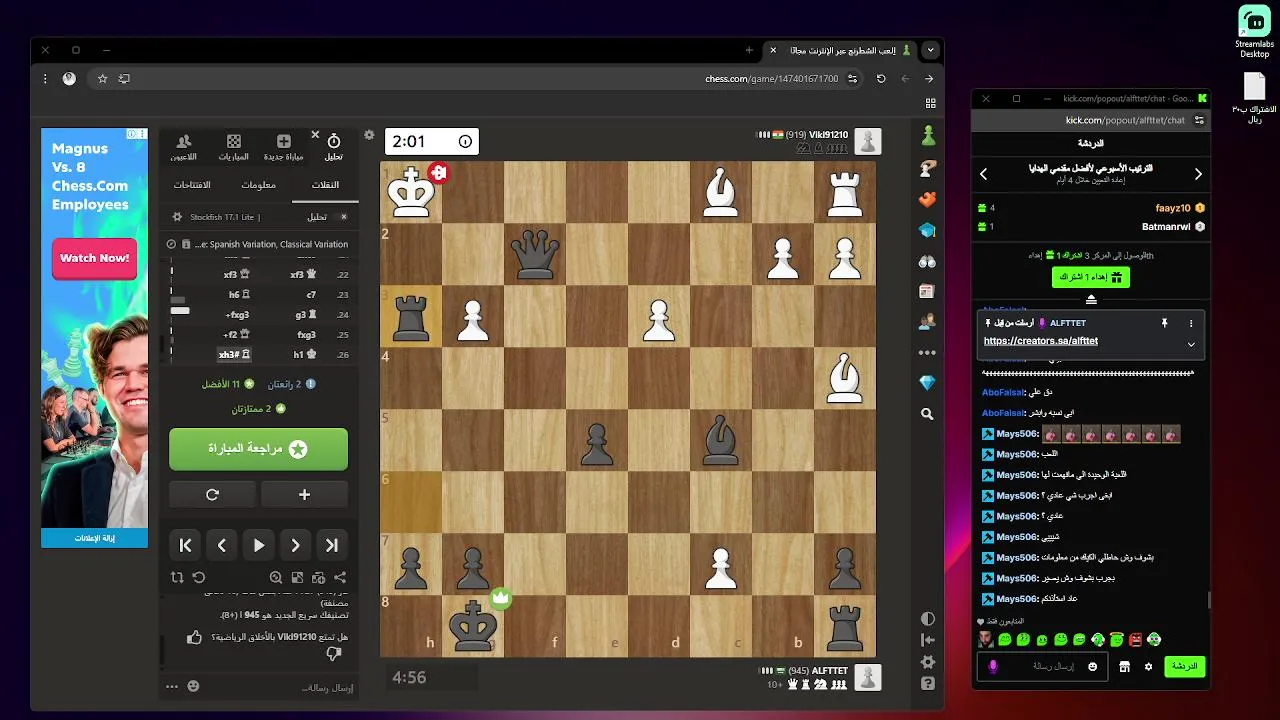Viewport: 1280px width, 720px height.
Task: Open chess.com settings gear in sidebar
Action: pyautogui.click(x=928, y=662)
